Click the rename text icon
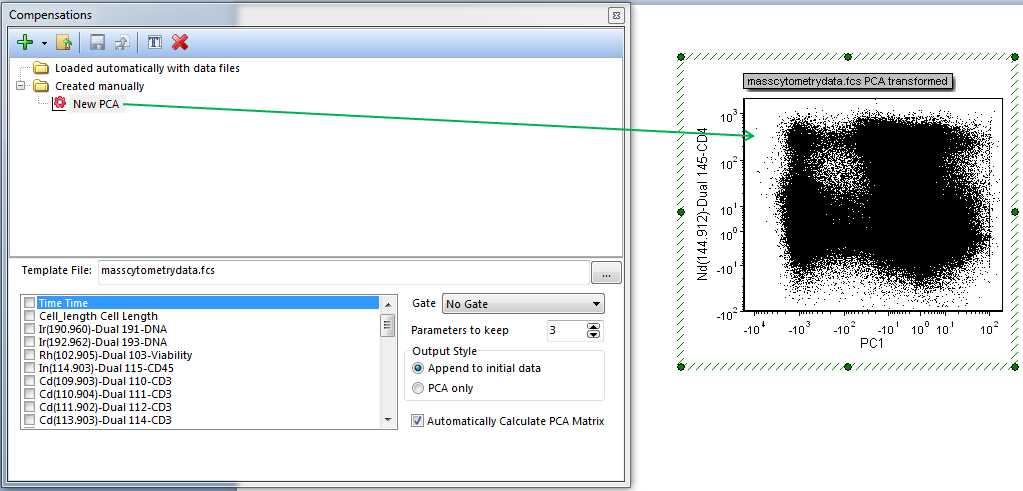 [155, 43]
